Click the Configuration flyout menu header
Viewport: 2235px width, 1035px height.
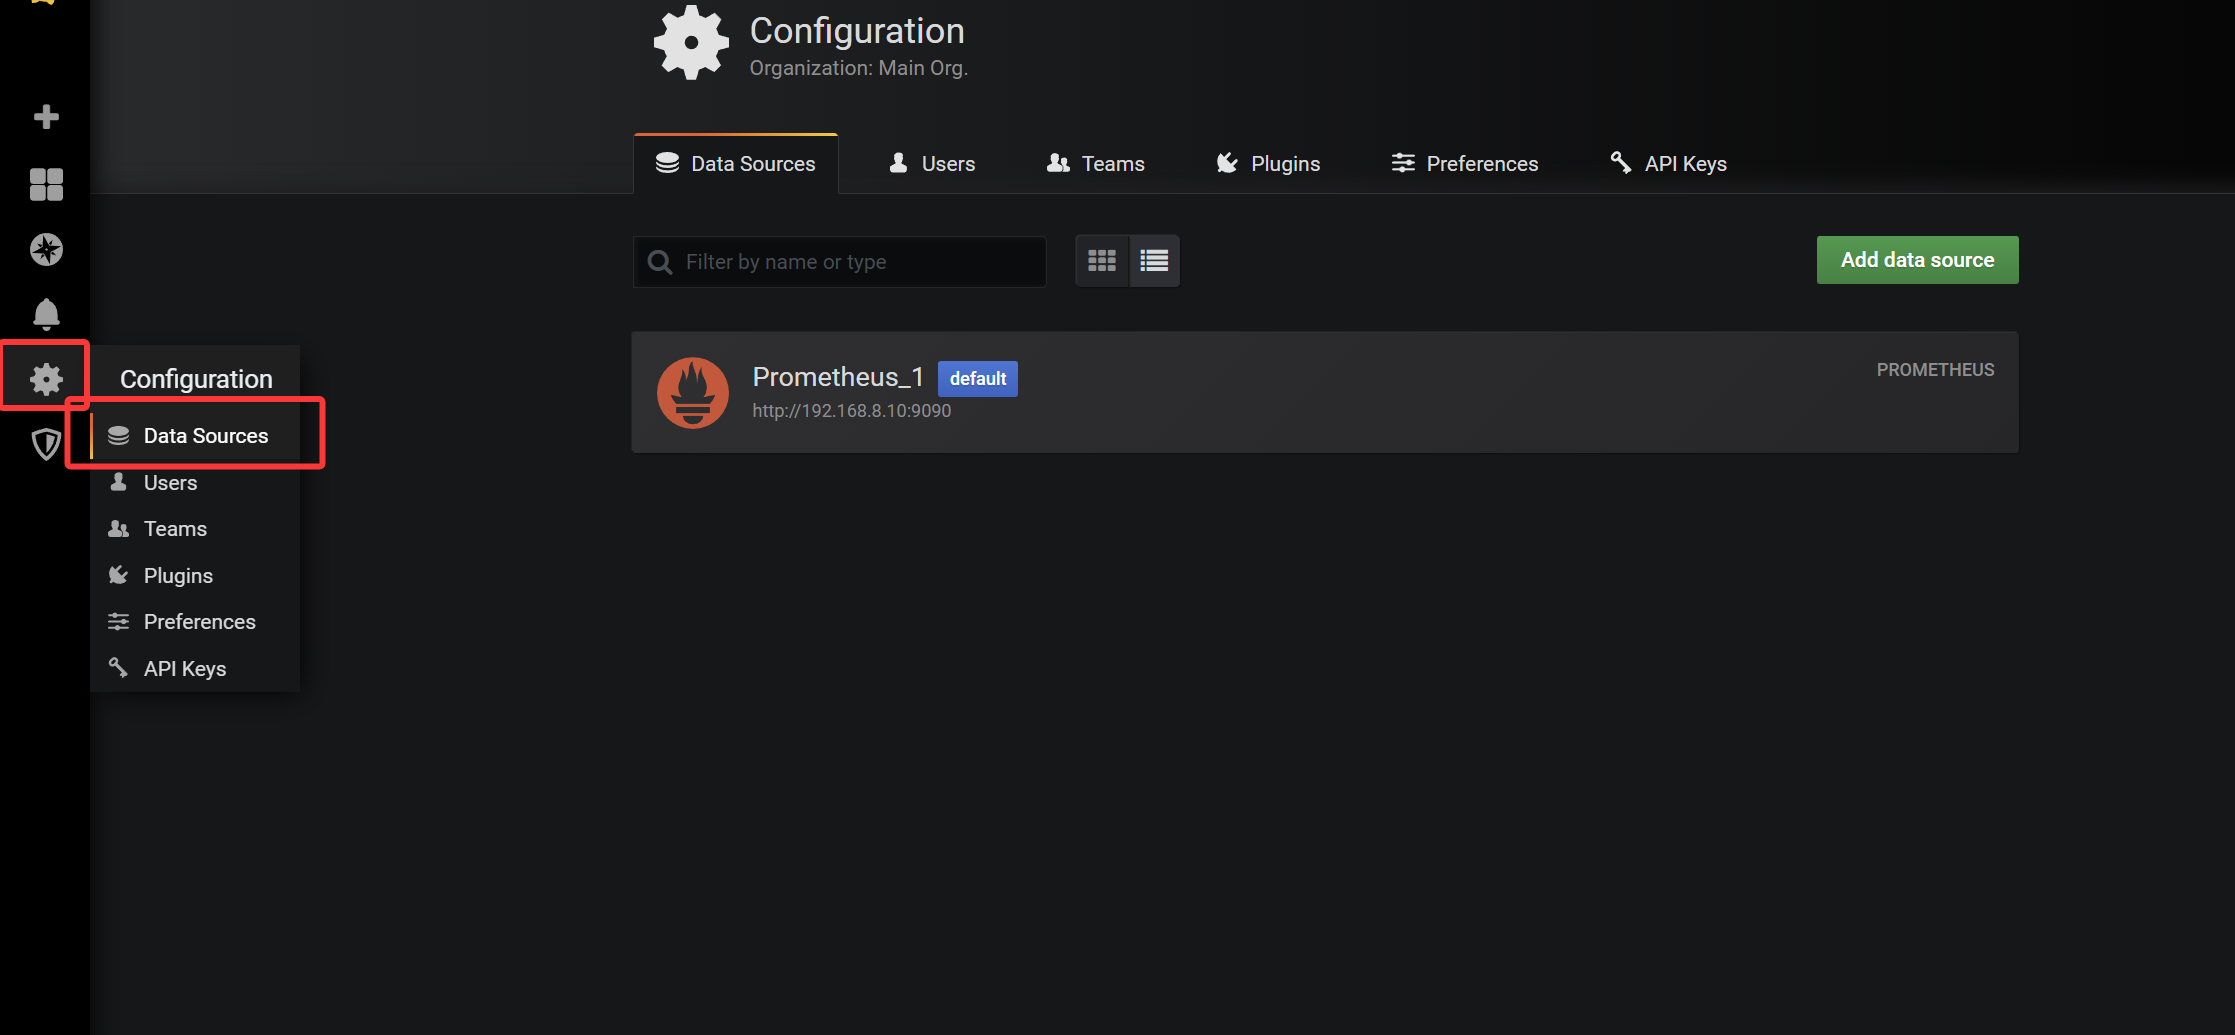(x=196, y=379)
